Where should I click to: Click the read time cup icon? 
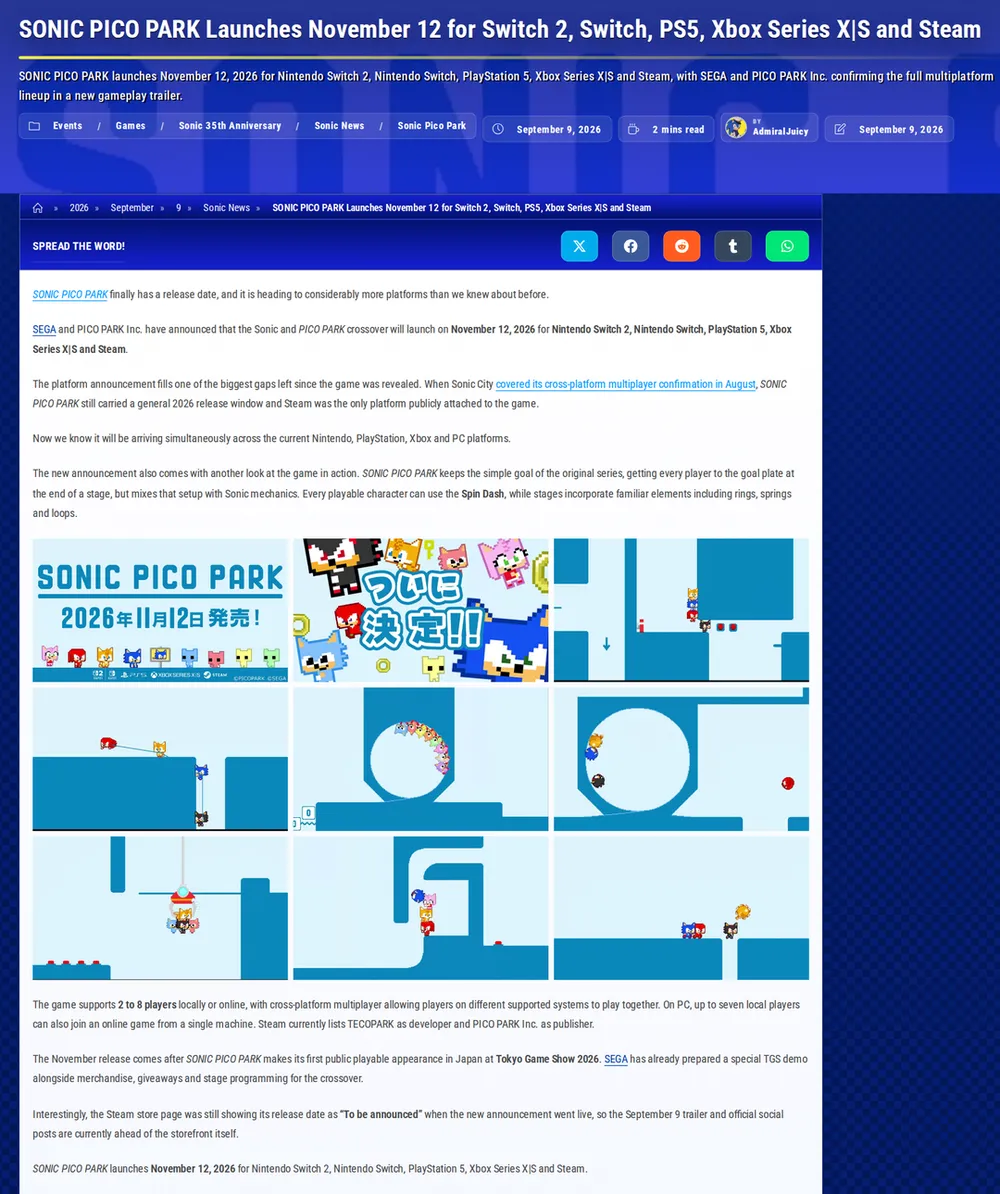[633, 129]
